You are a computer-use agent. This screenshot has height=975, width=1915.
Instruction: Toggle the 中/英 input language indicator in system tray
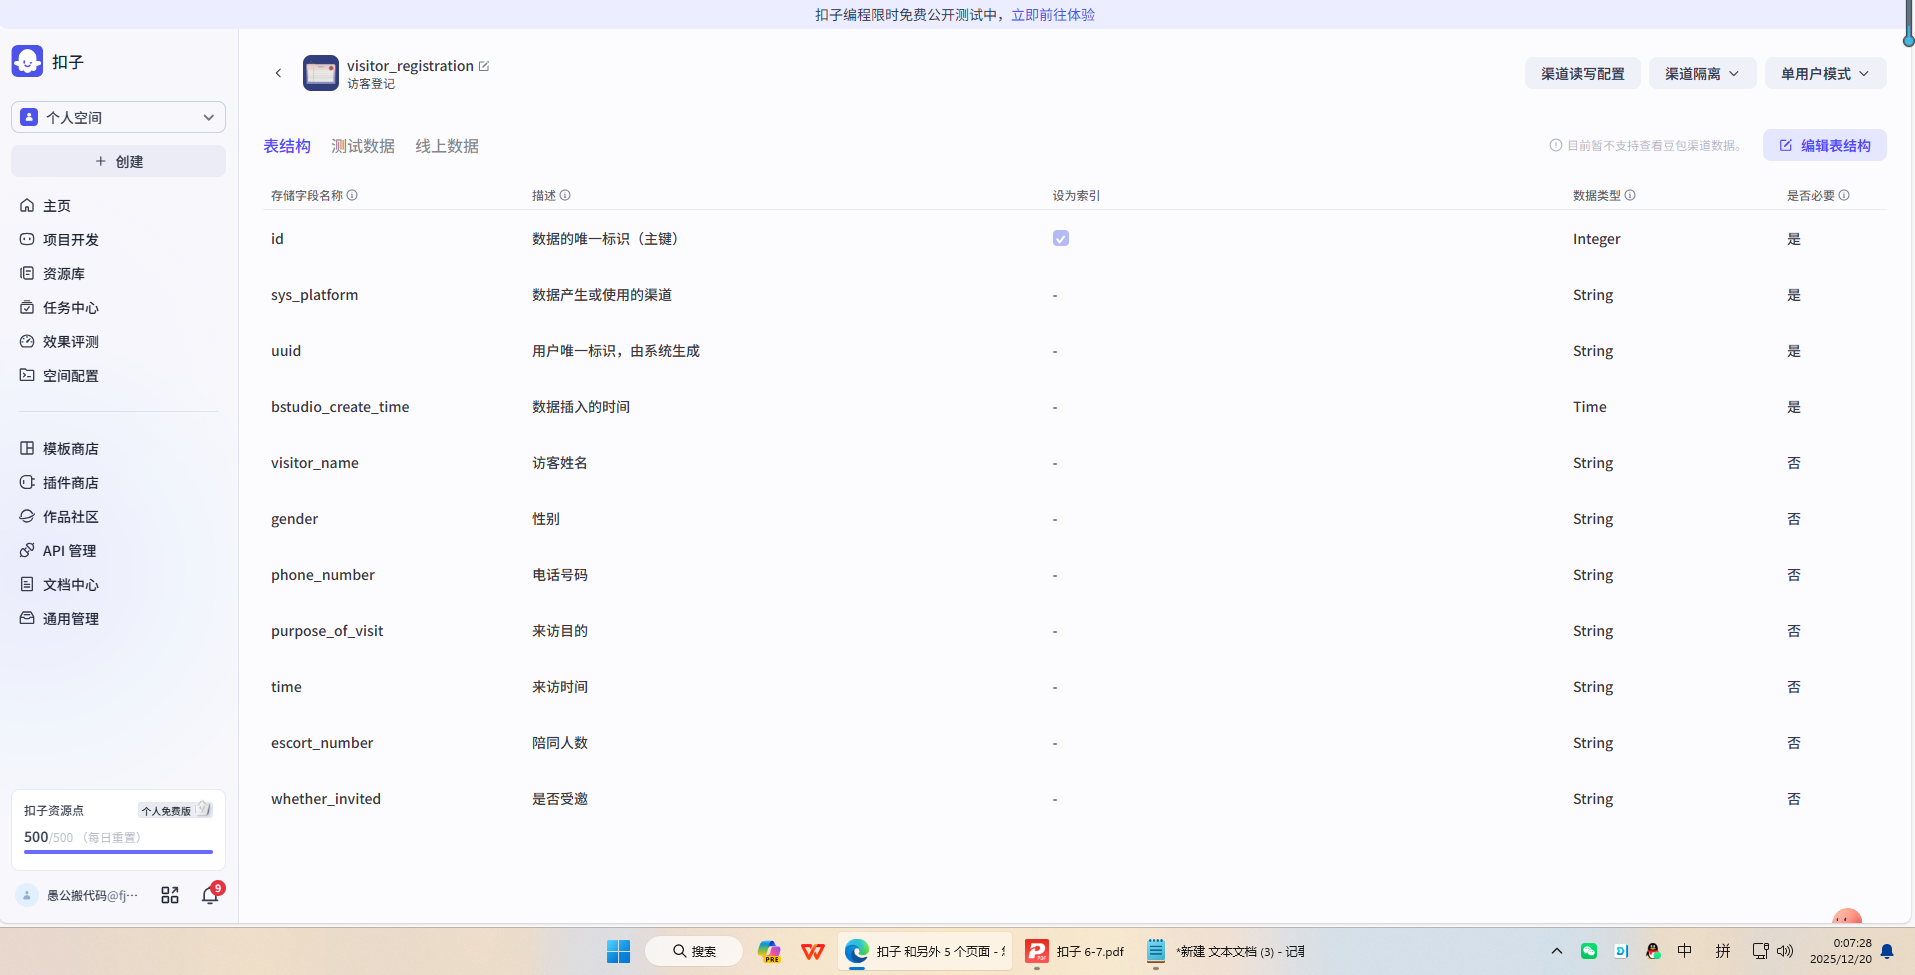pyautogui.click(x=1685, y=951)
